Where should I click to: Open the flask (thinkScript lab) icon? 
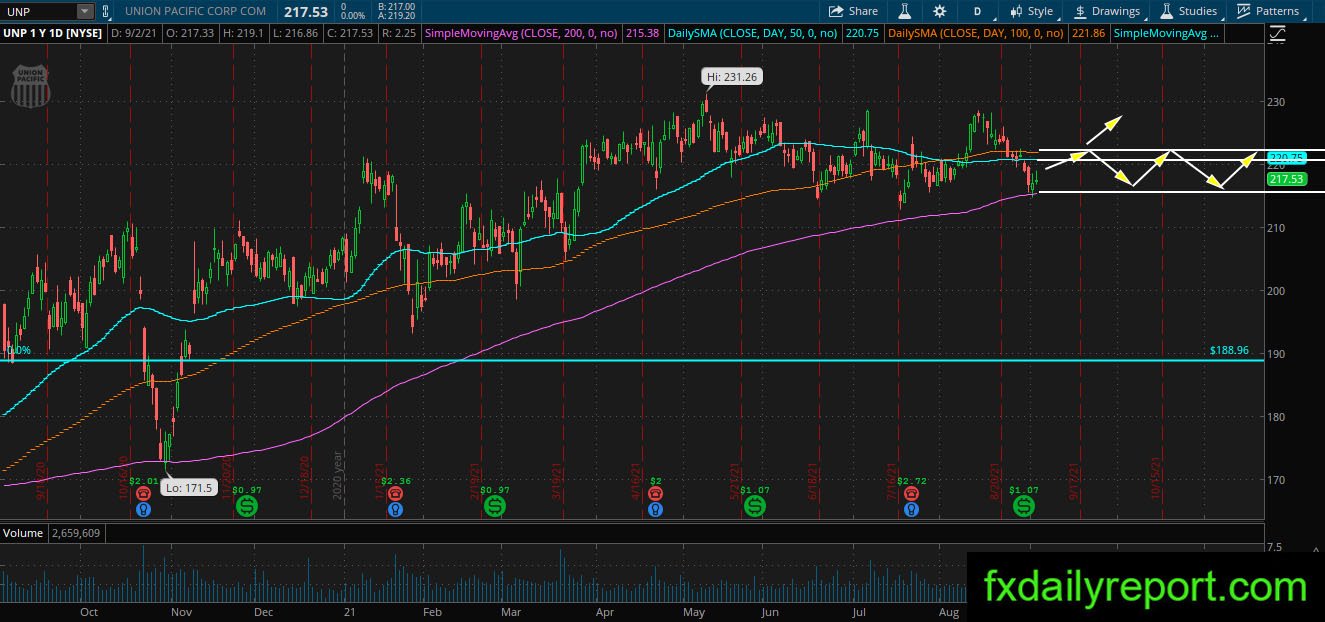pos(905,11)
